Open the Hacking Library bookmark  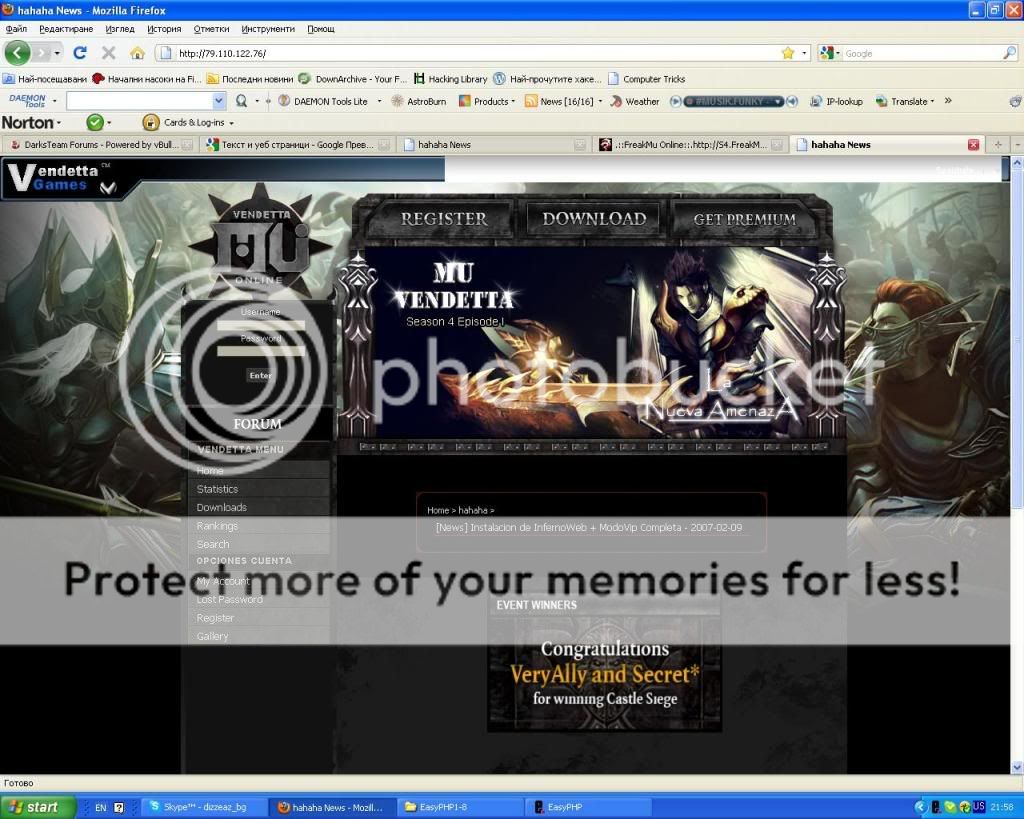(451, 79)
